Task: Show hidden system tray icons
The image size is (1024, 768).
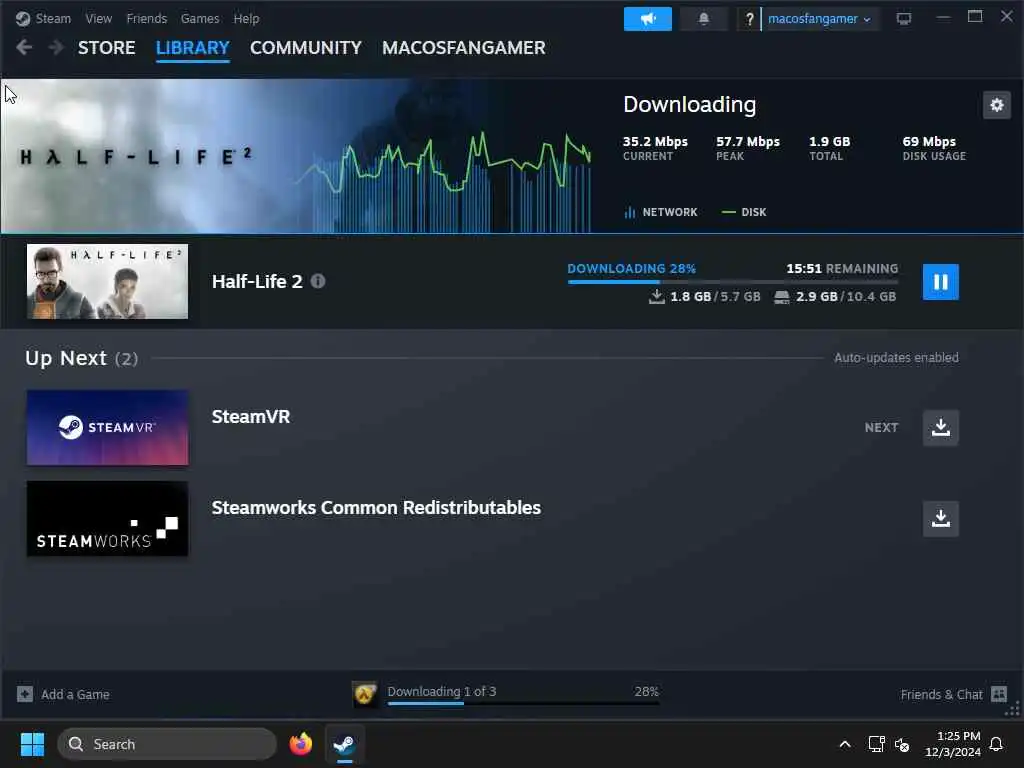Action: [844, 744]
